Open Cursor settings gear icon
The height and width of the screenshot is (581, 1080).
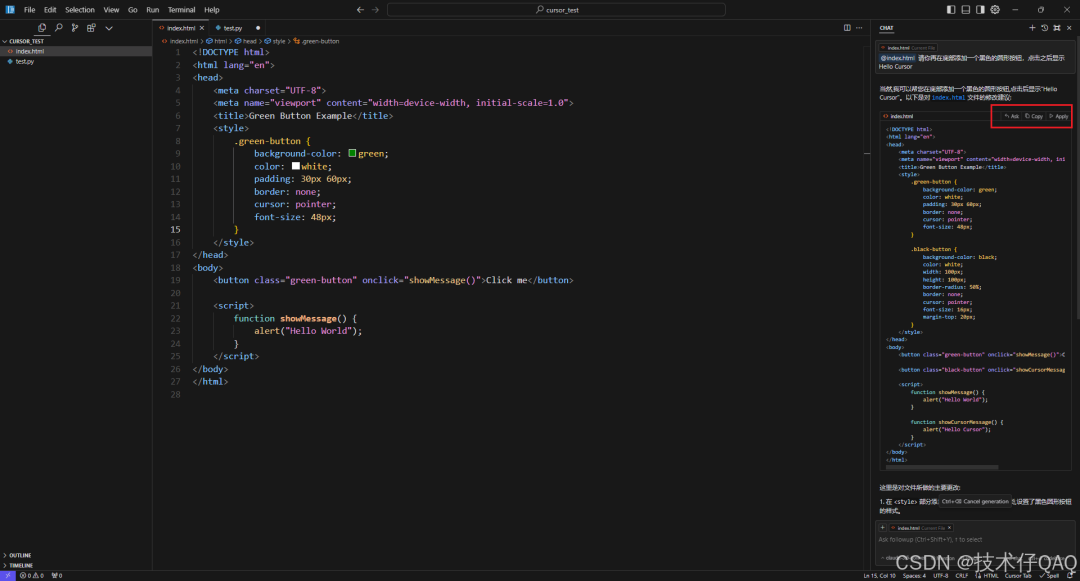[x=995, y=10]
